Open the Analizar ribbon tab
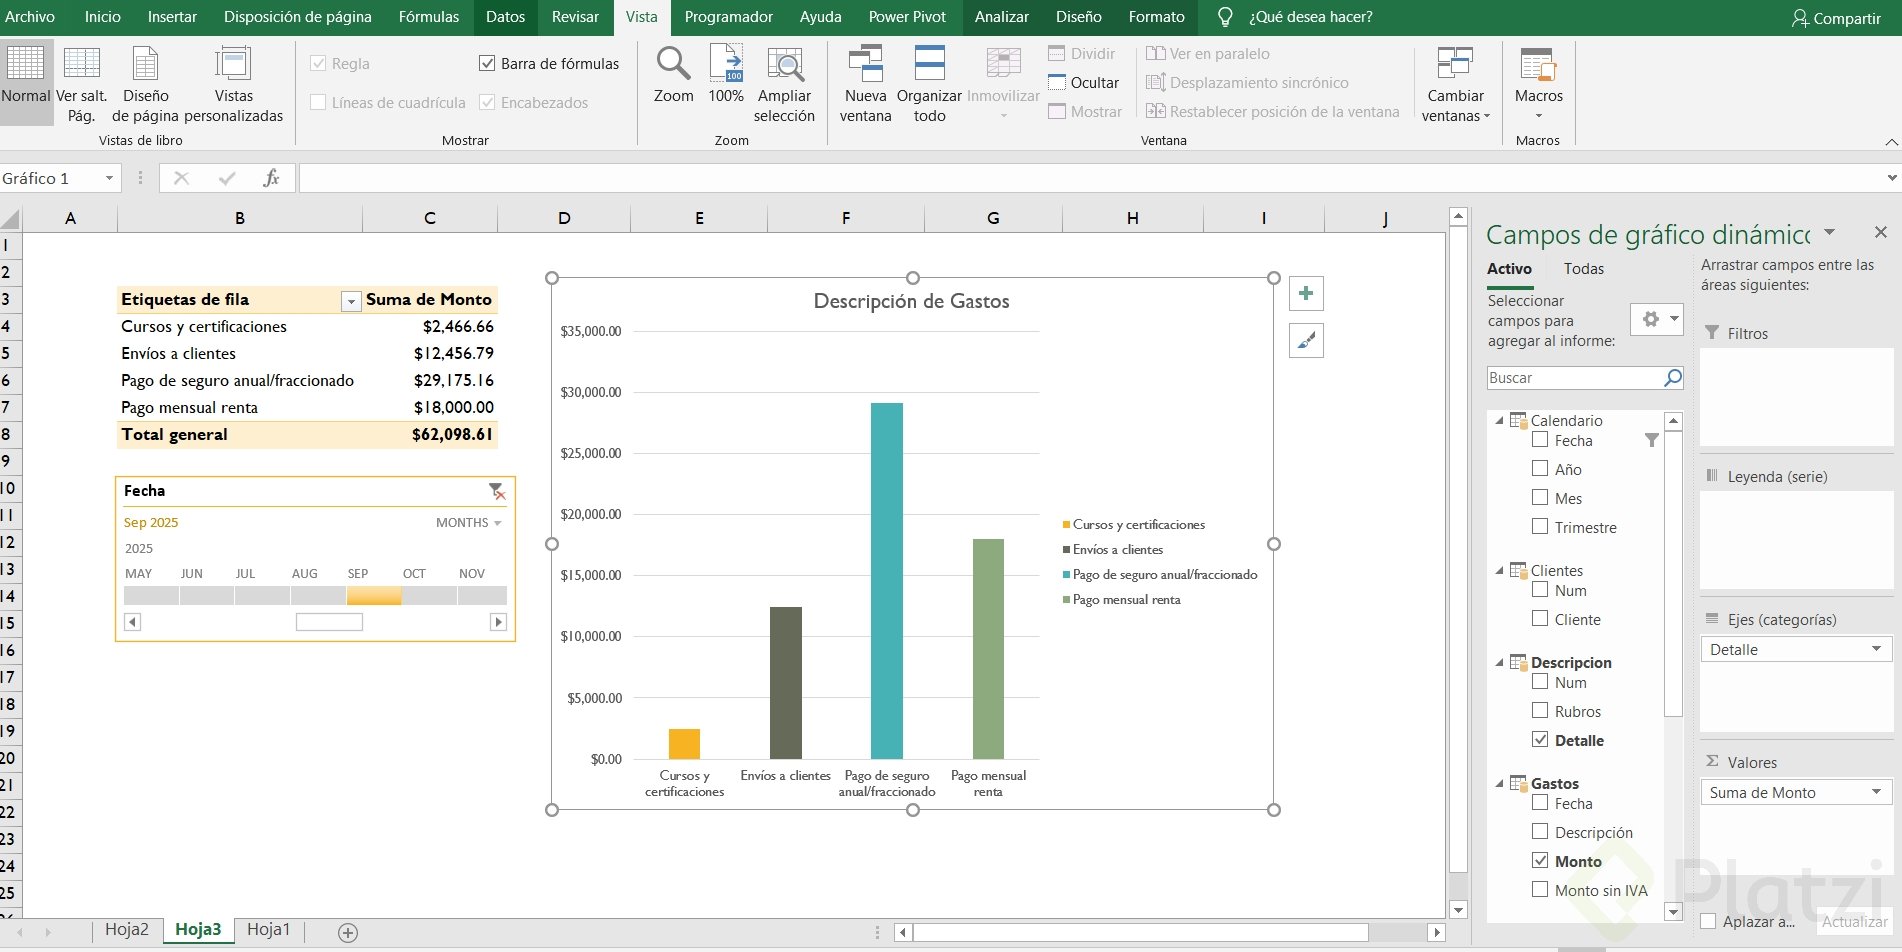The height and width of the screenshot is (952, 1902). 1001,17
